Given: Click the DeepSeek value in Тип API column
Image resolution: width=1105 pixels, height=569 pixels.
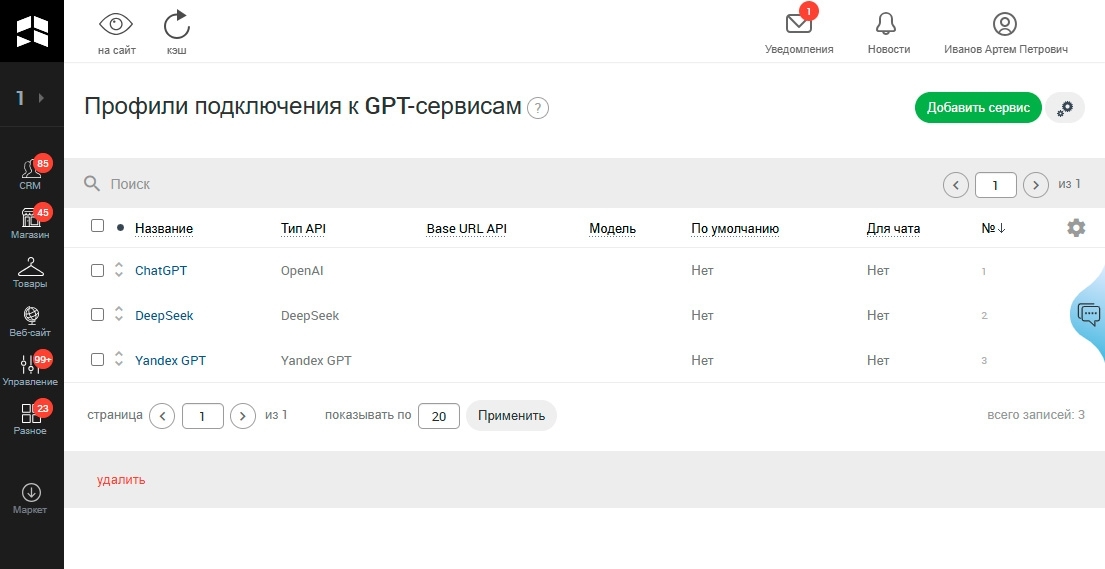Looking at the screenshot, I should pos(309,315).
